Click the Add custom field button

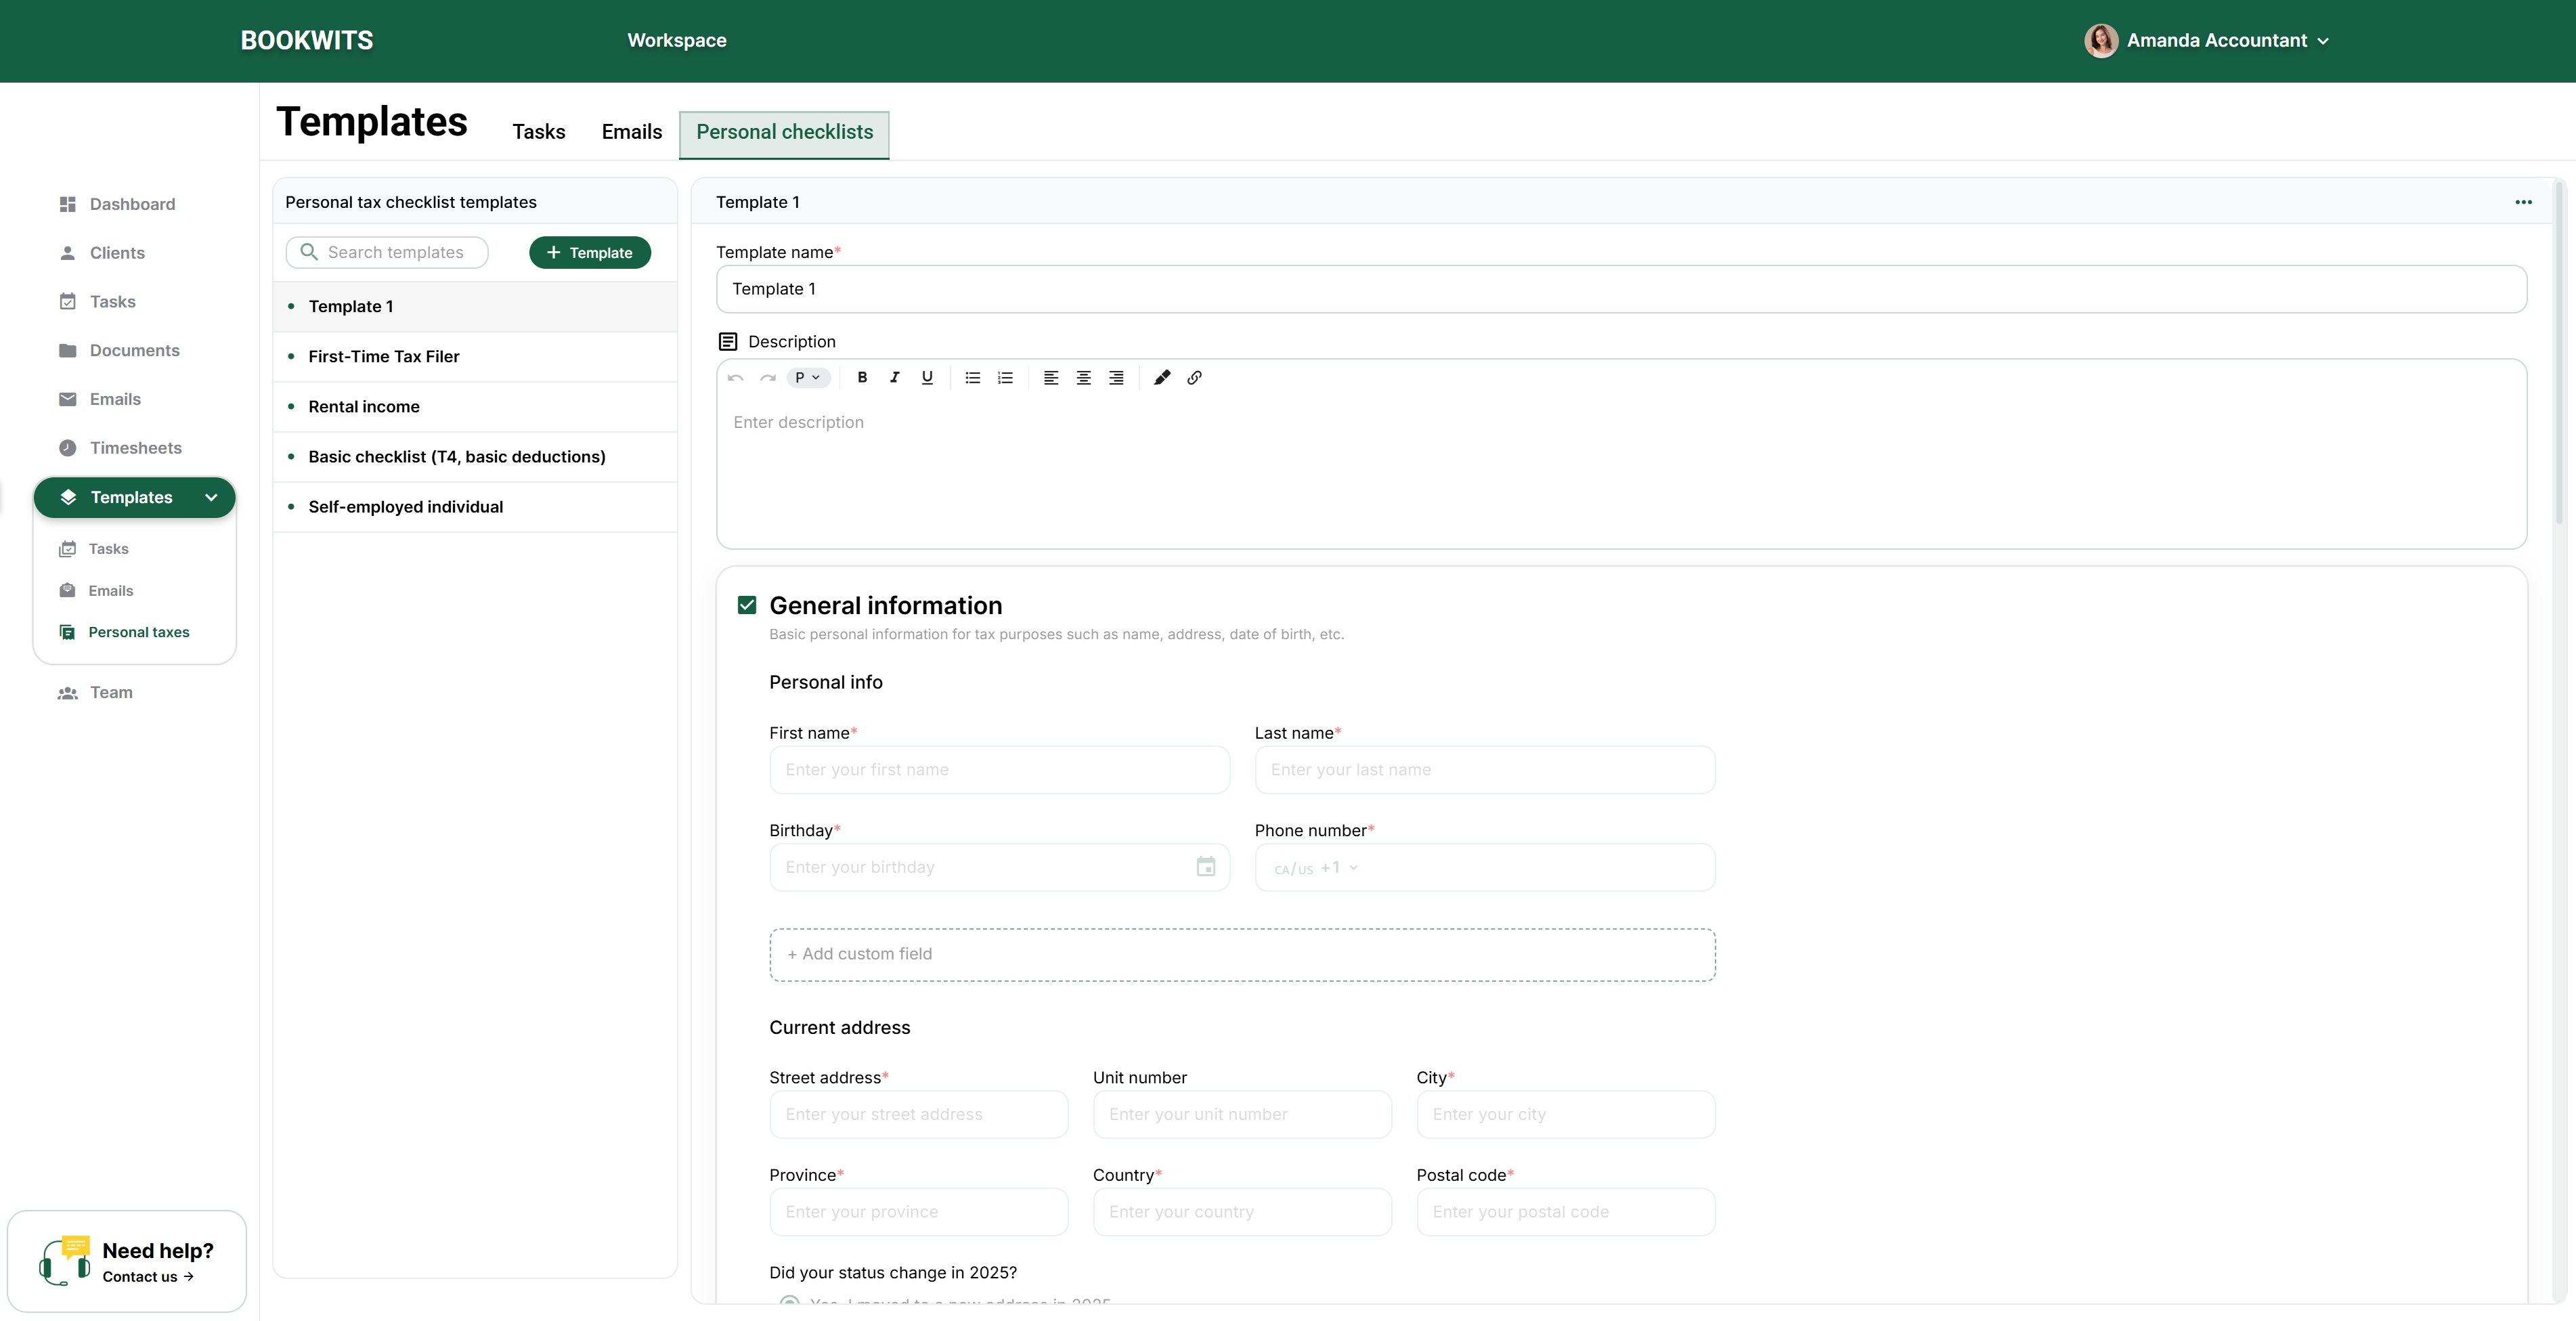1242,954
